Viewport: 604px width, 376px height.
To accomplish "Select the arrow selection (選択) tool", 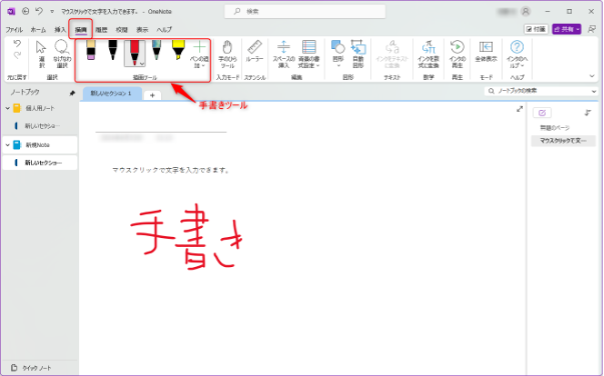I will pyautogui.click(x=41, y=54).
